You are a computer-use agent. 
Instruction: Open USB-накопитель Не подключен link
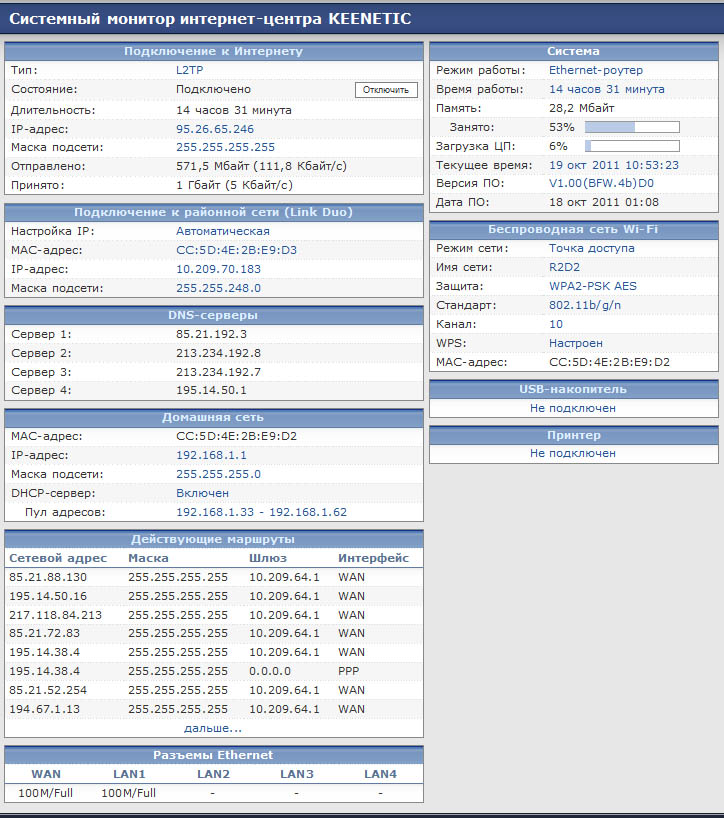coord(573,408)
